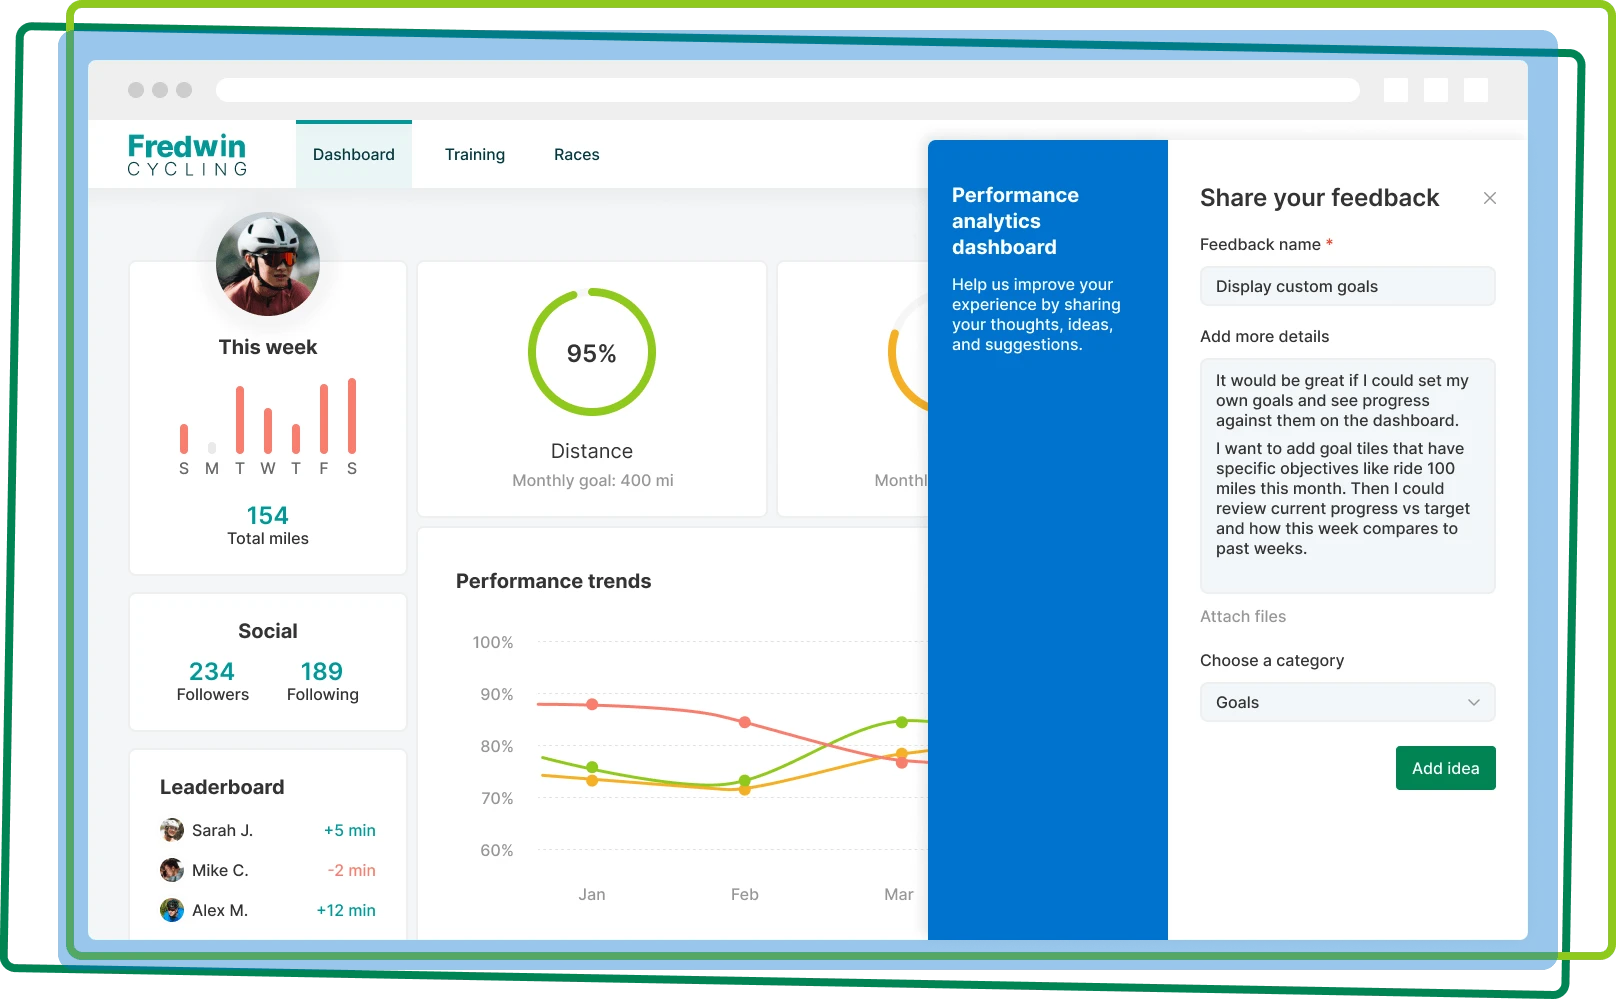Click the first window control icon top right
The width and height of the screenshot is (1616, 1000).
point(1396,89)
